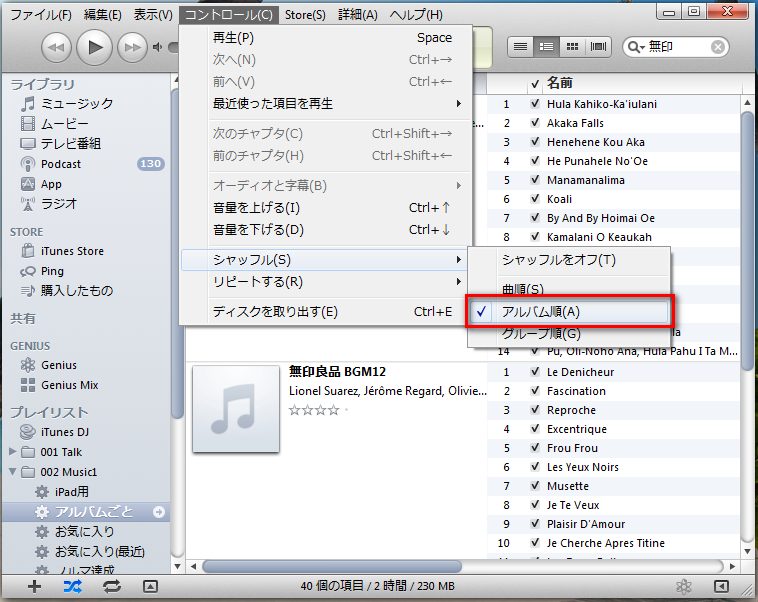Open the 表示(V) menu

tap(153, 15)
